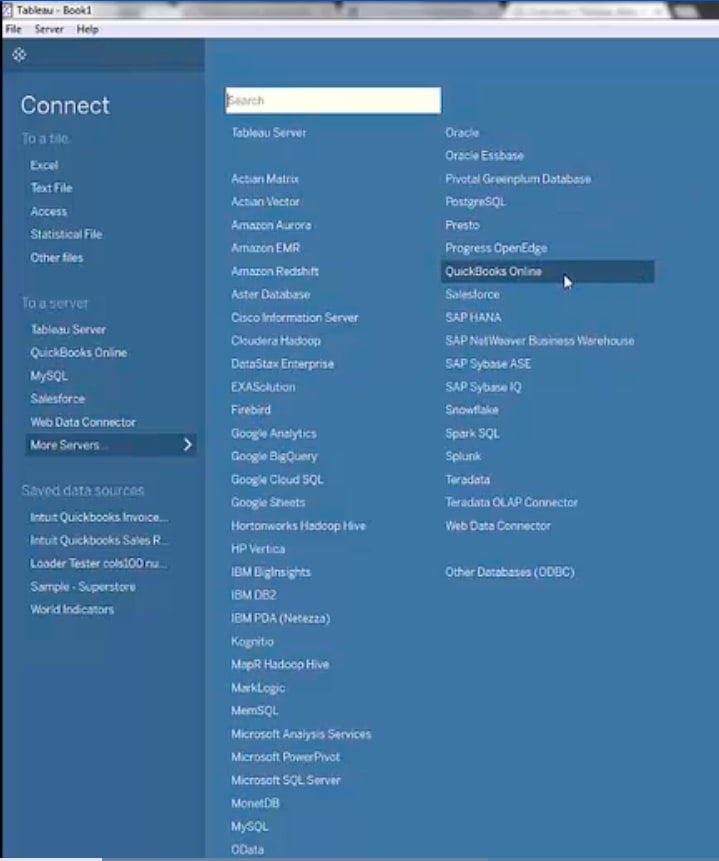Viewport: 719px width, 861px height.
Task: Choose Text File under To a file
Action: [x=51, y=188]
